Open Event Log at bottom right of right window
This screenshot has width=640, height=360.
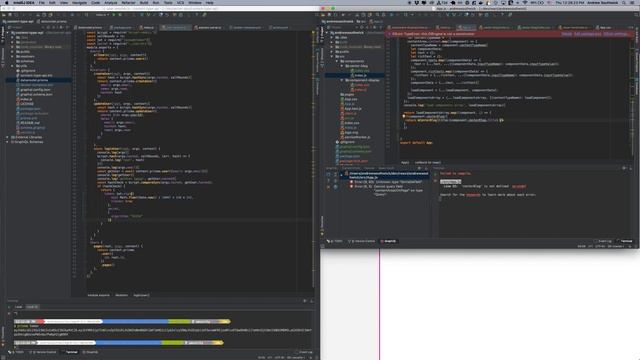coord(604,241)
